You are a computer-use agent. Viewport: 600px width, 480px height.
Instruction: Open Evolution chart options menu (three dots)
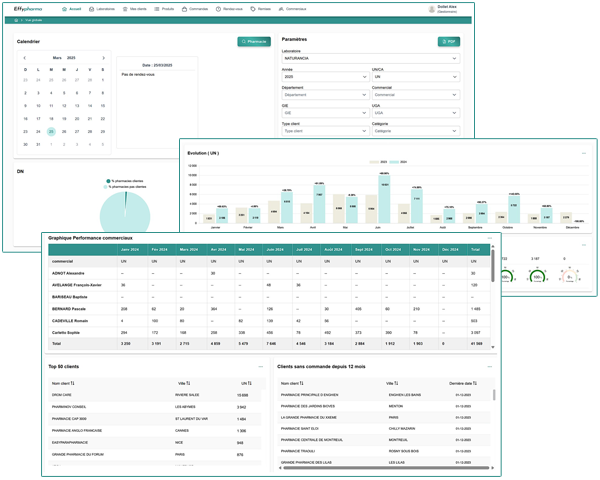[583, 153]
